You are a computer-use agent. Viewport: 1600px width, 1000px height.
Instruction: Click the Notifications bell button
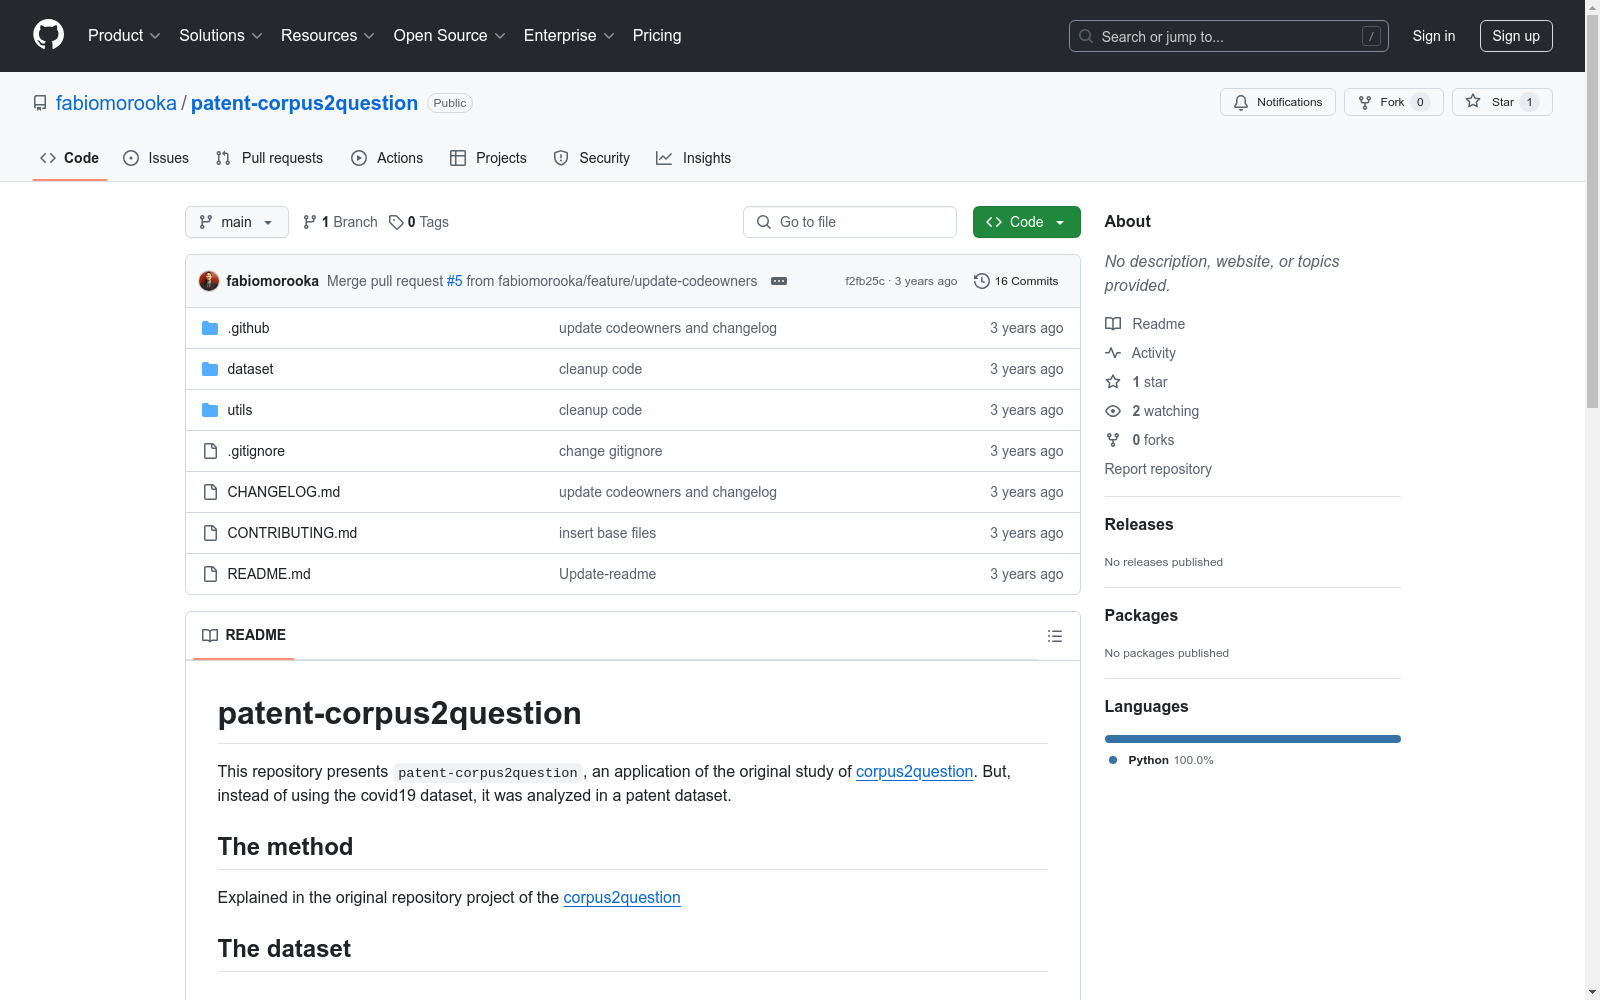tap(1277, 102)
